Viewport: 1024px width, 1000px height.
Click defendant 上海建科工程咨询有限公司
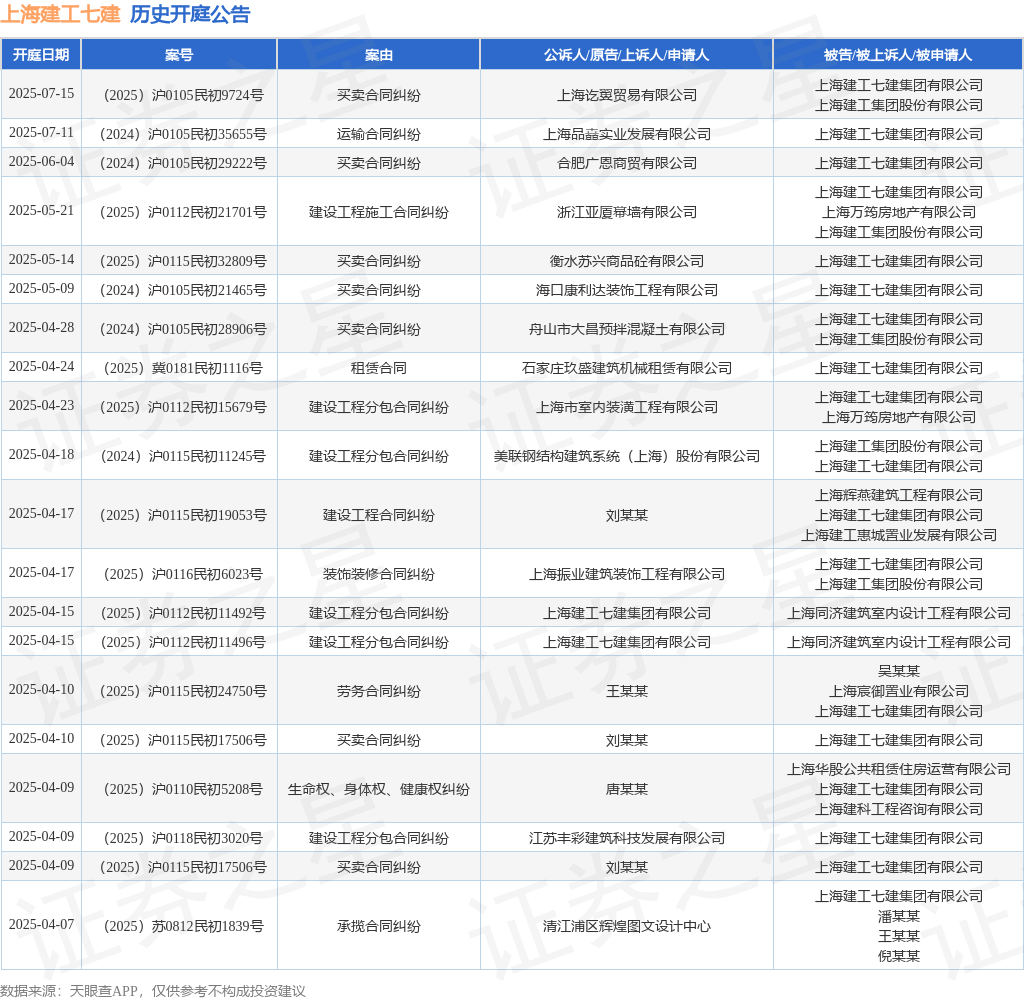(899, 809)
